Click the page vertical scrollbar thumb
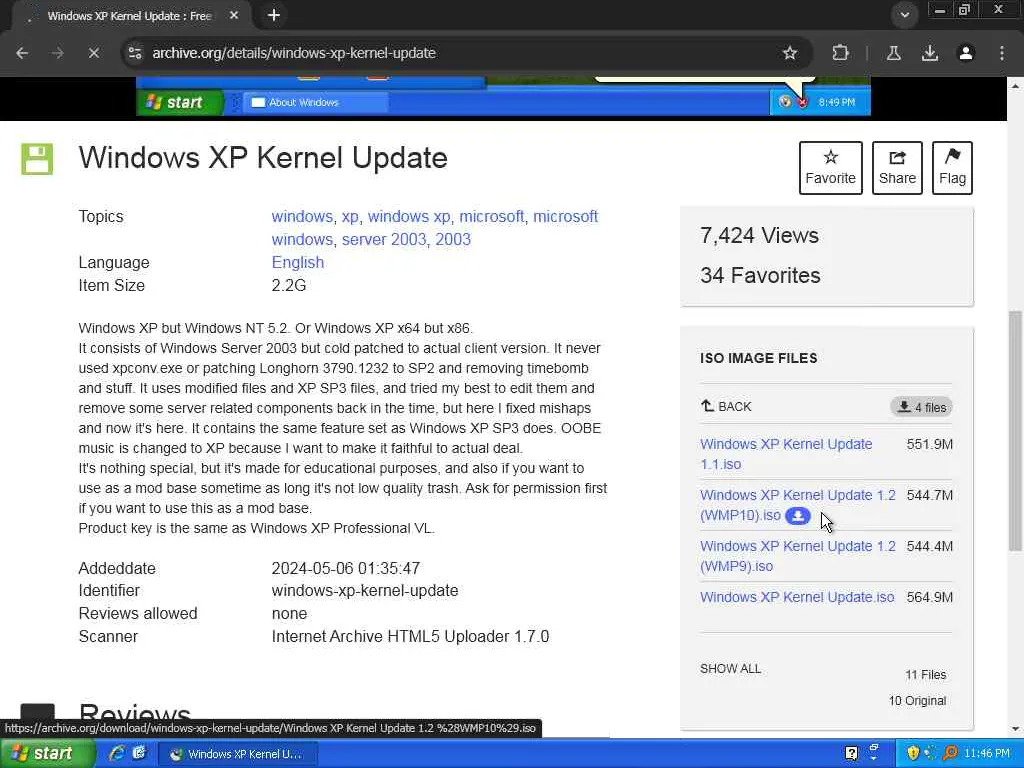Viewport: 1024px width, 768px height. click(x=1015, y=431)
